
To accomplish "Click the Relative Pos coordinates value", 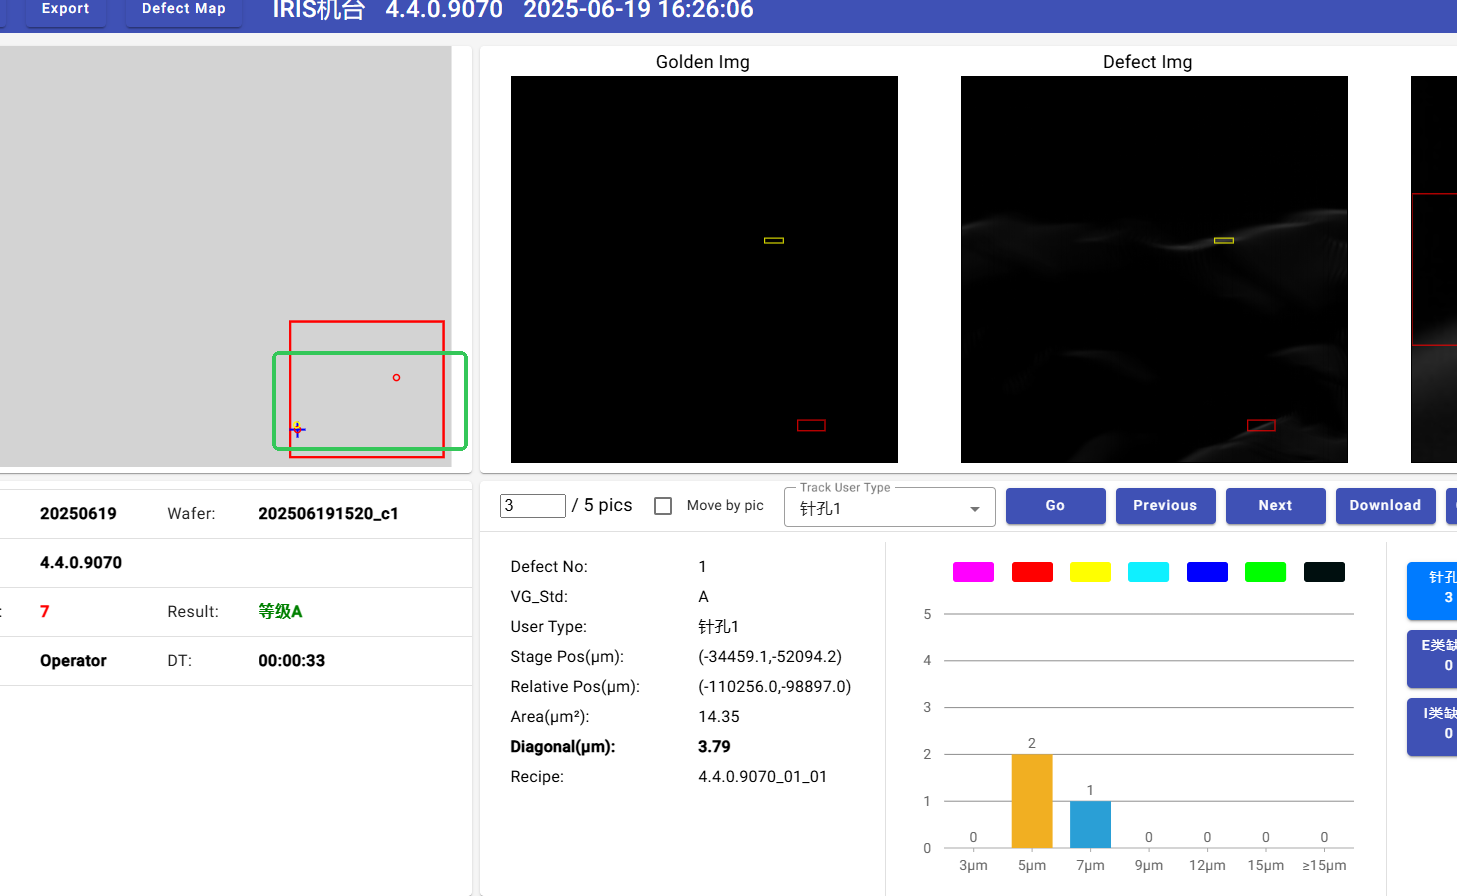I will coord(775,687).
